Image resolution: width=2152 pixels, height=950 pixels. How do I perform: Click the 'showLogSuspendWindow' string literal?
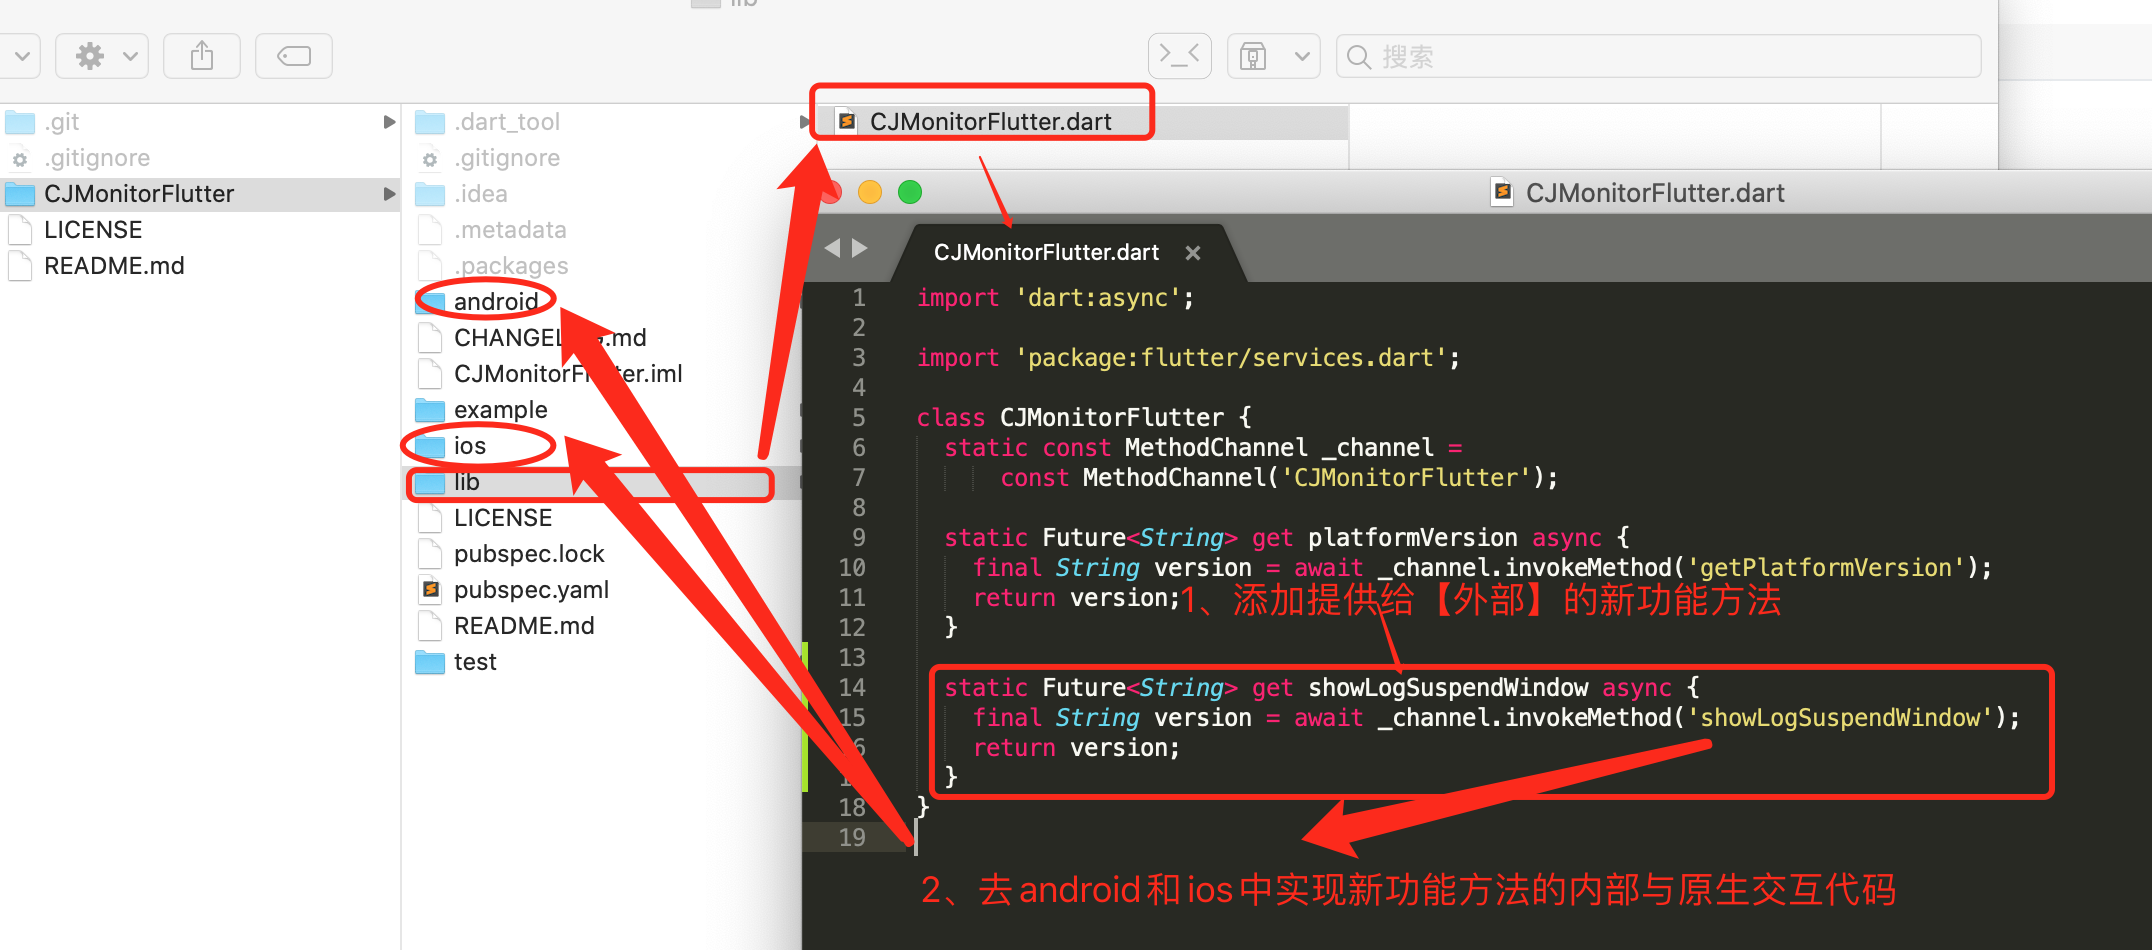[x=1840, y=718]
